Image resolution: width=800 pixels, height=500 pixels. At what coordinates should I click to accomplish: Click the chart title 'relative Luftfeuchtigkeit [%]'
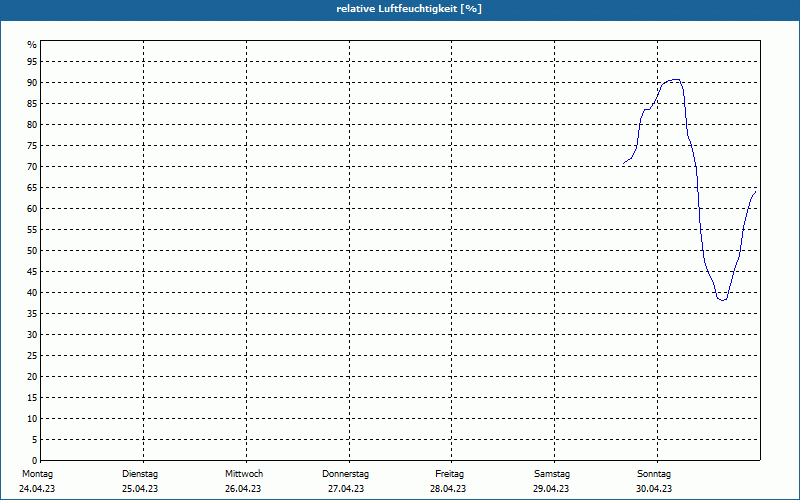(x=409, y=9)
